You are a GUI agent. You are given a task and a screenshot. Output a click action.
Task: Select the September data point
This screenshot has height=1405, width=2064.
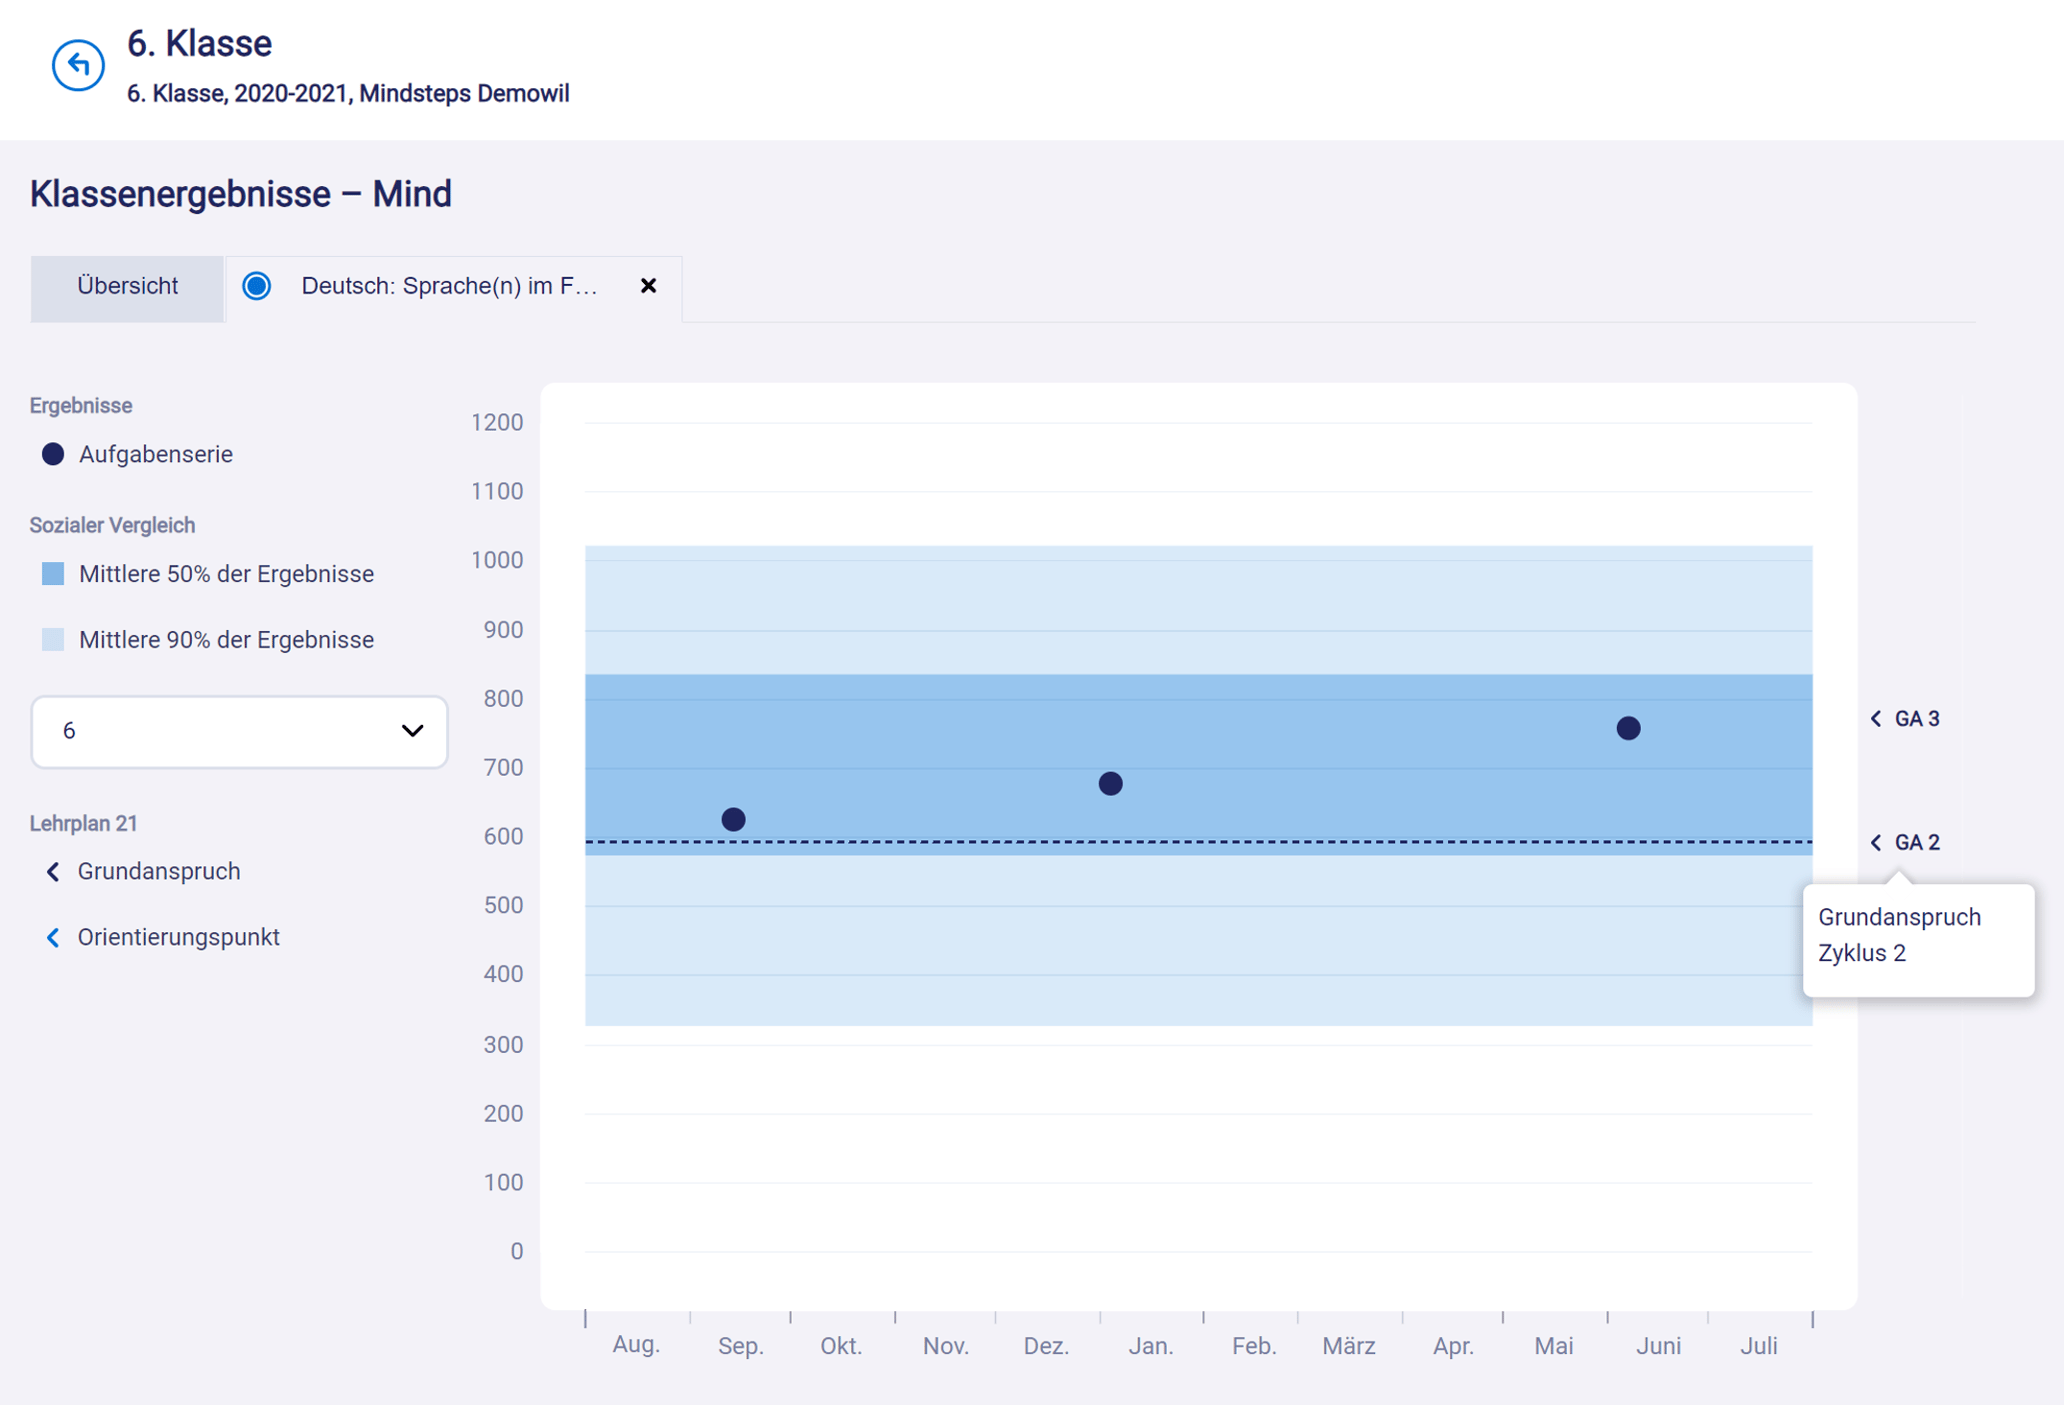tap(733, 820)
